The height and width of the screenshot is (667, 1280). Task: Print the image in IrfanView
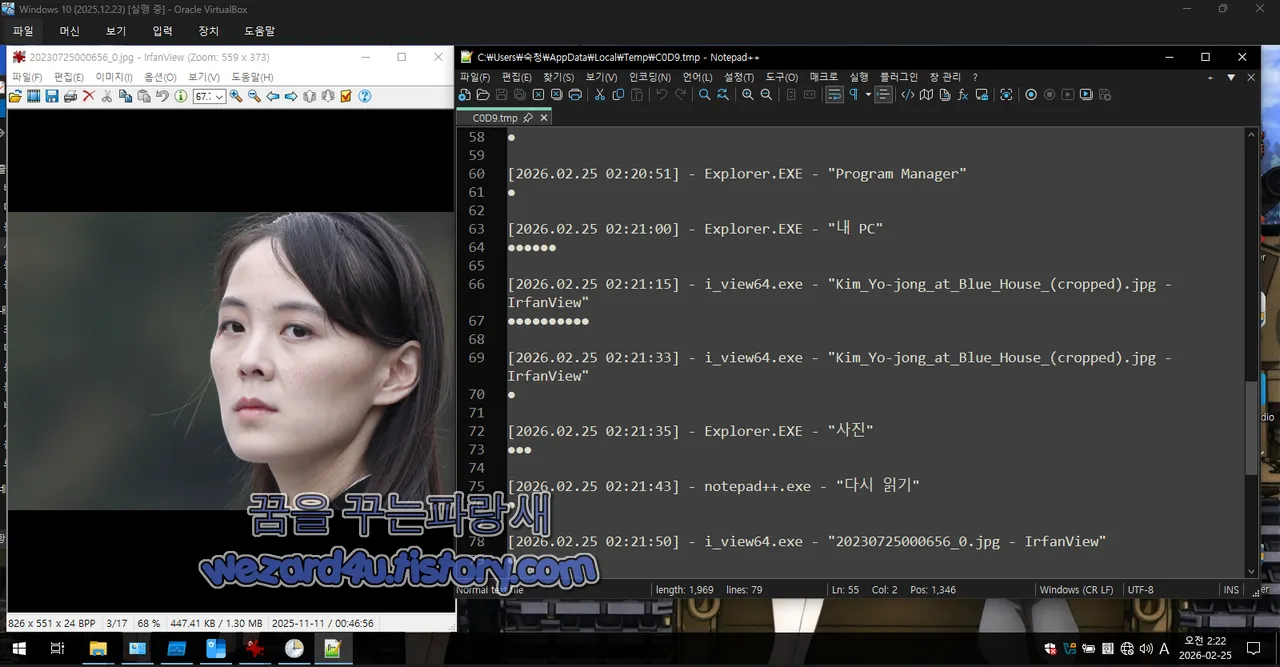[69, 96]
